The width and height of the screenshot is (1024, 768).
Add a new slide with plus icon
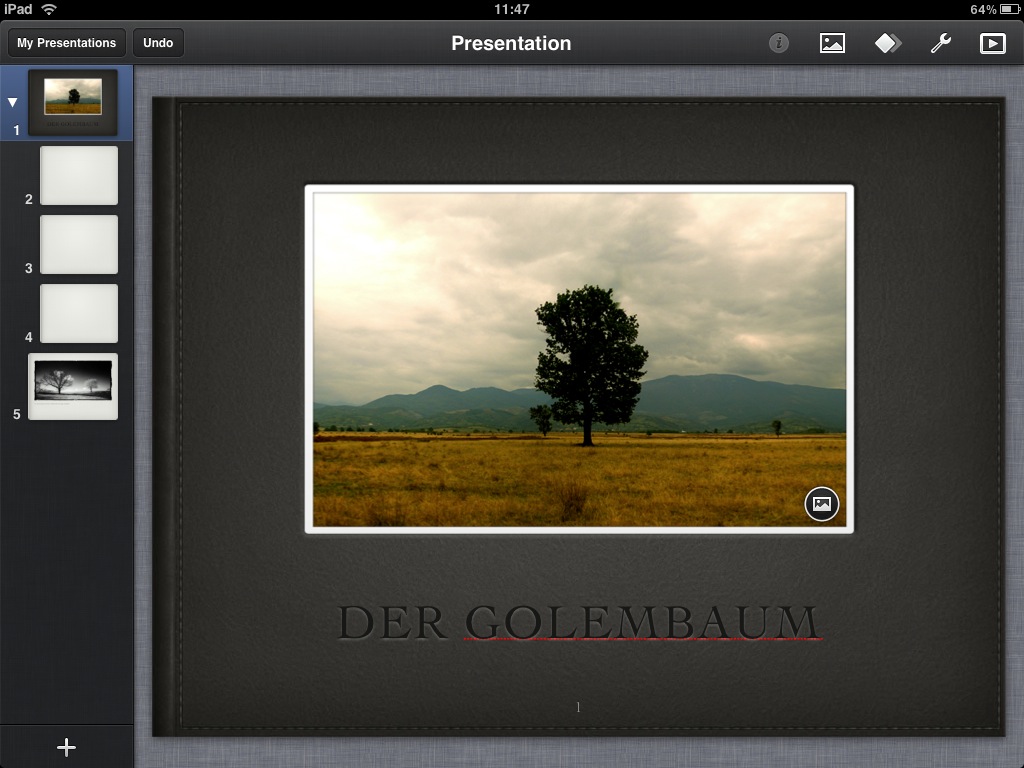[x=66, y=747]
